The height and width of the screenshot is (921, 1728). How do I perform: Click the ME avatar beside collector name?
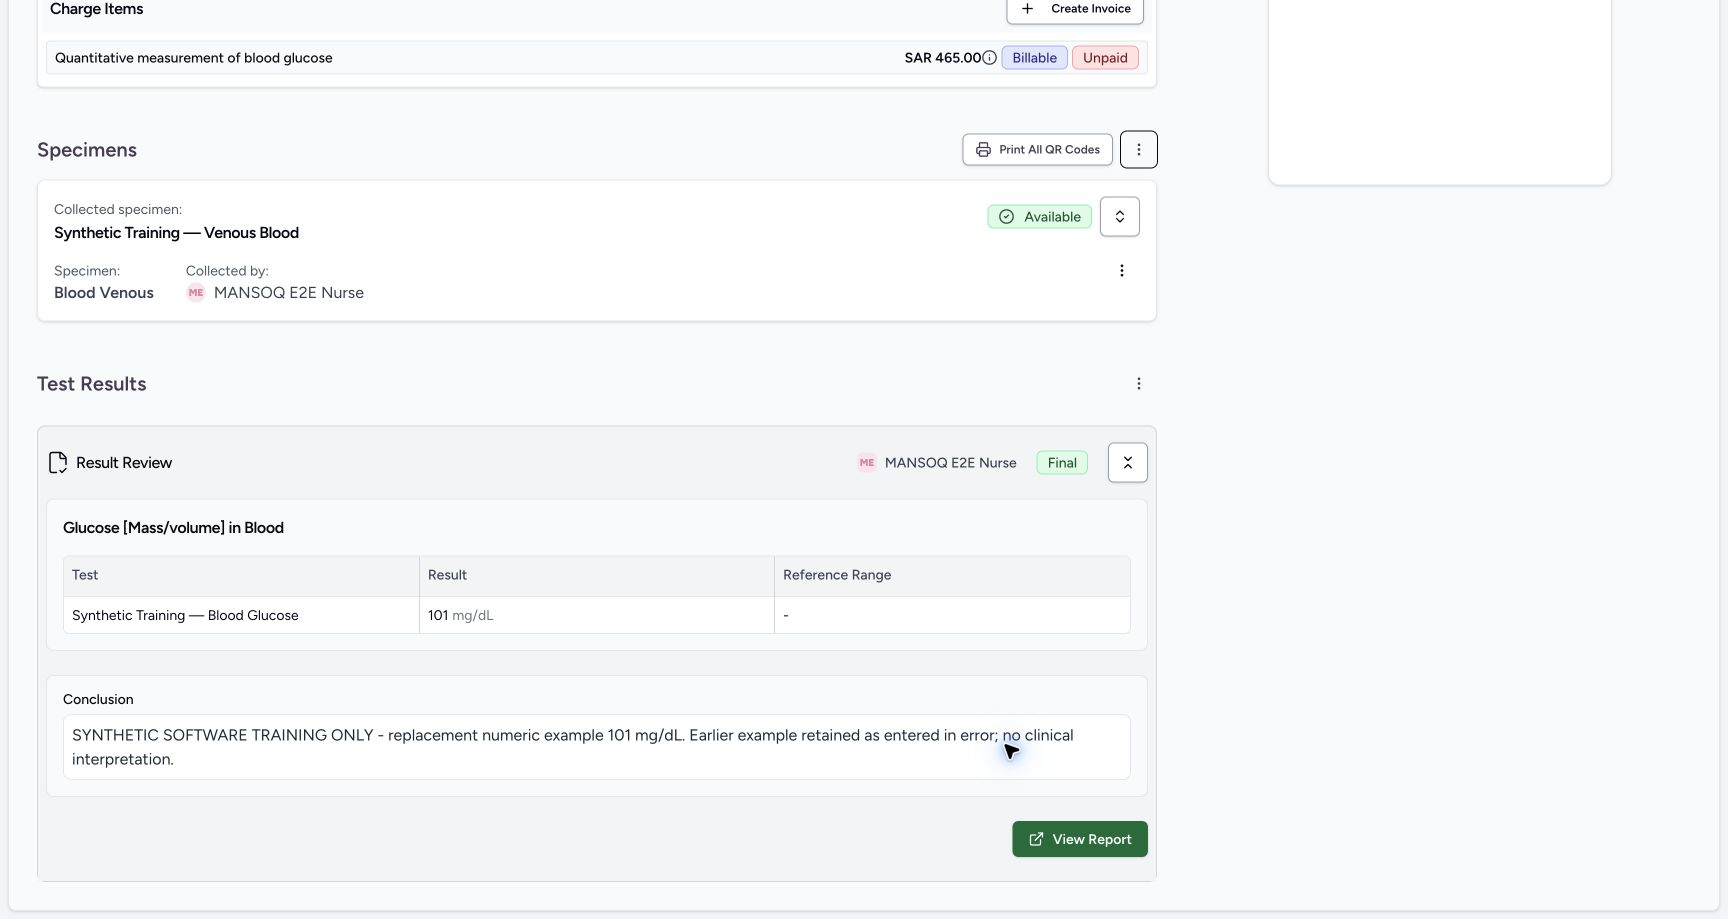196,293
